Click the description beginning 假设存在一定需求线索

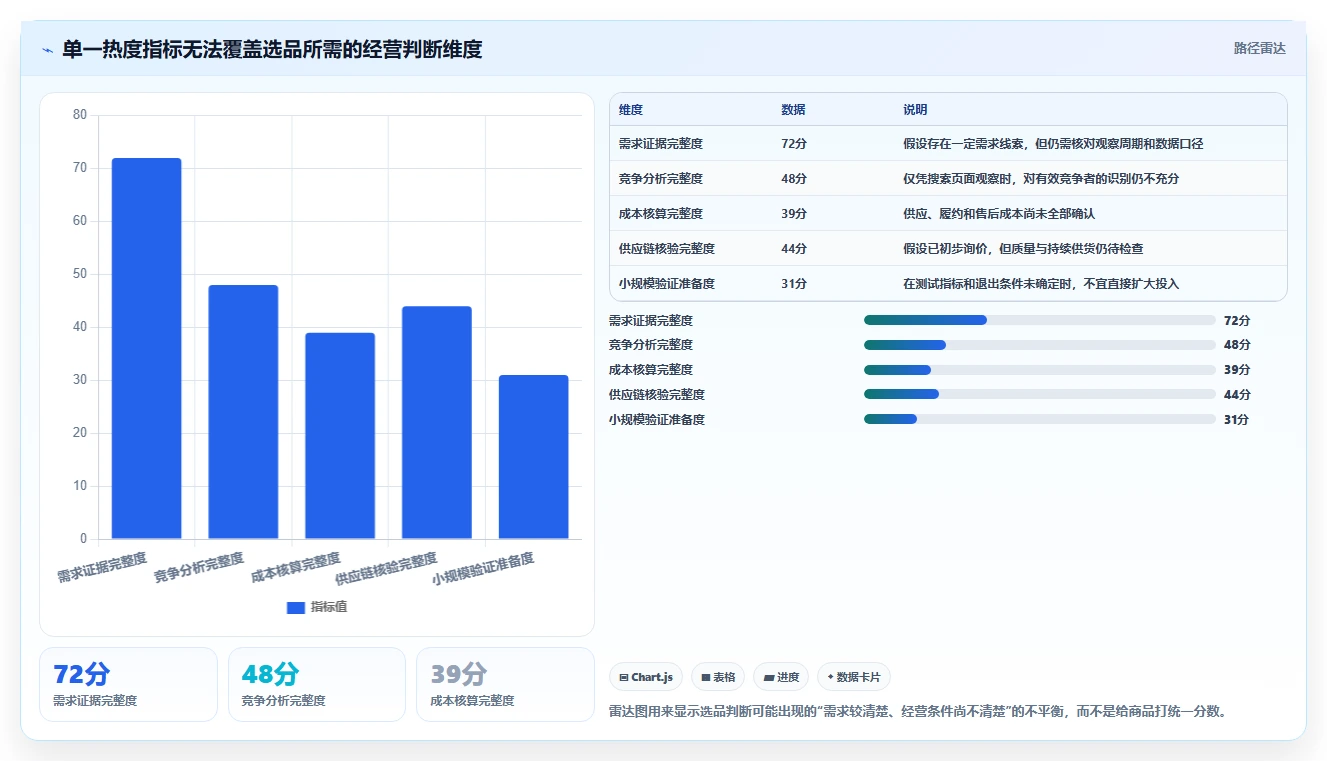1053,144
